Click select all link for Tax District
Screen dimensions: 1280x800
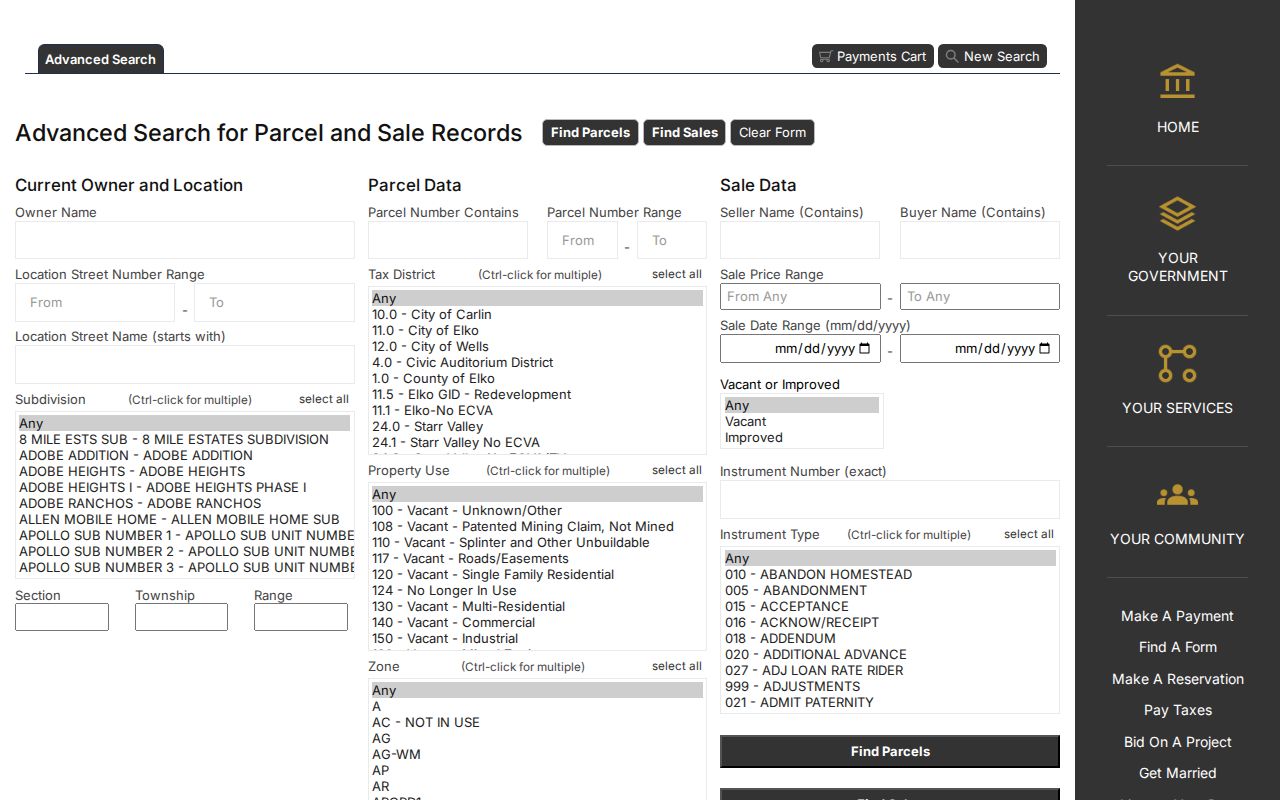point(677,274)
